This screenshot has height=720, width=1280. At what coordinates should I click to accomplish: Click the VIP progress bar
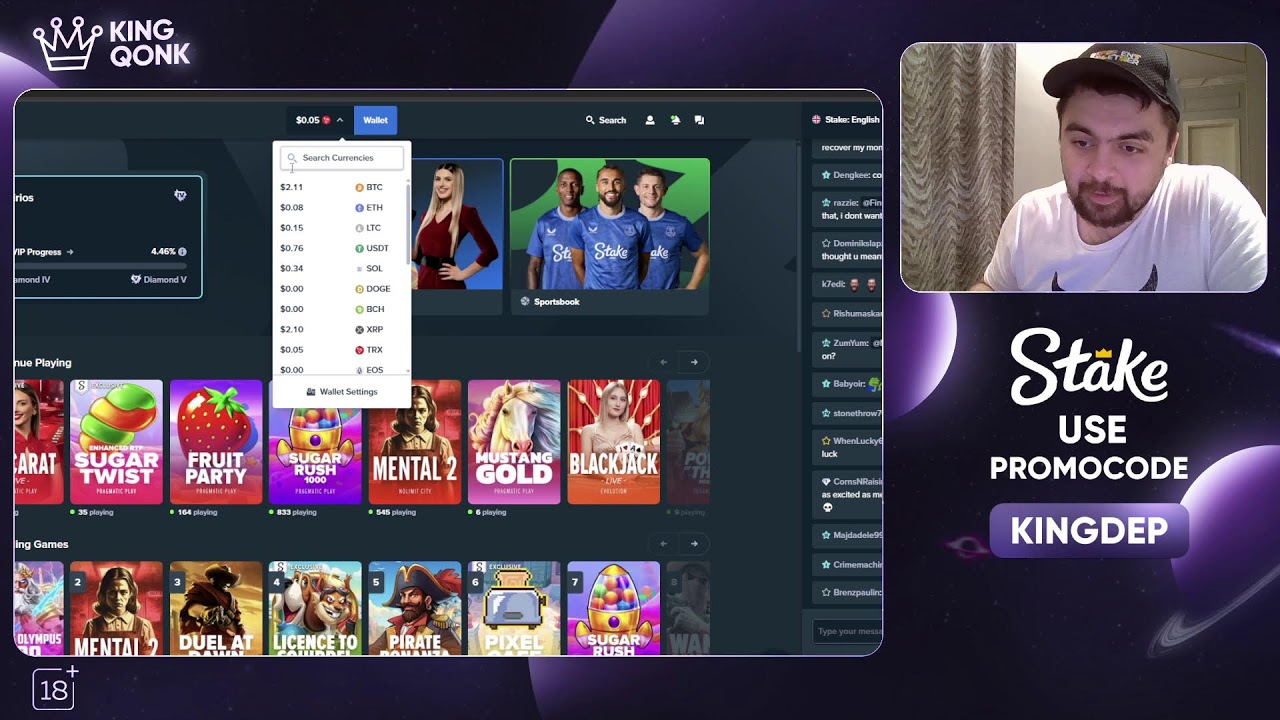100,266
